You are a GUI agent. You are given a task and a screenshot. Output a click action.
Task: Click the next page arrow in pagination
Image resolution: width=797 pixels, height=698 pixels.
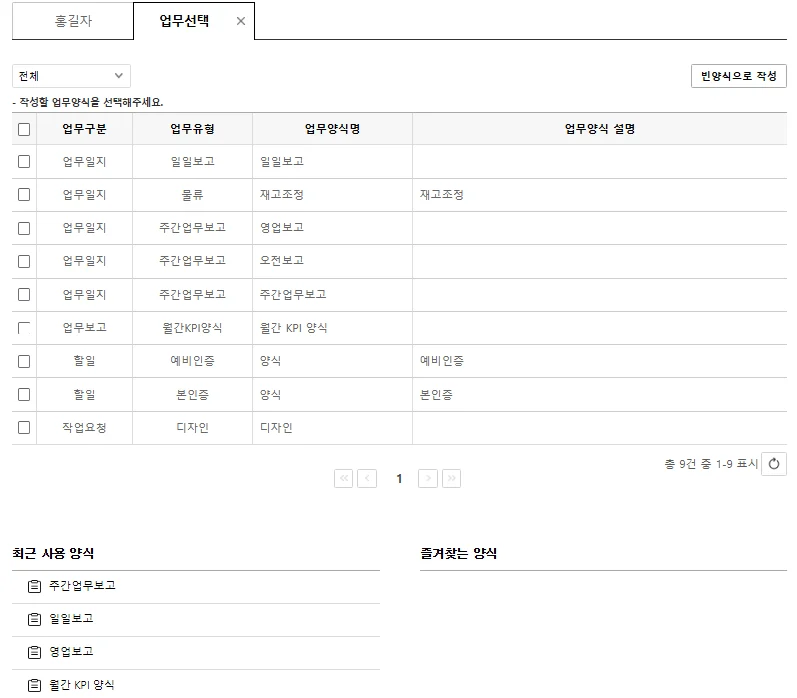(x=428, y=479)
